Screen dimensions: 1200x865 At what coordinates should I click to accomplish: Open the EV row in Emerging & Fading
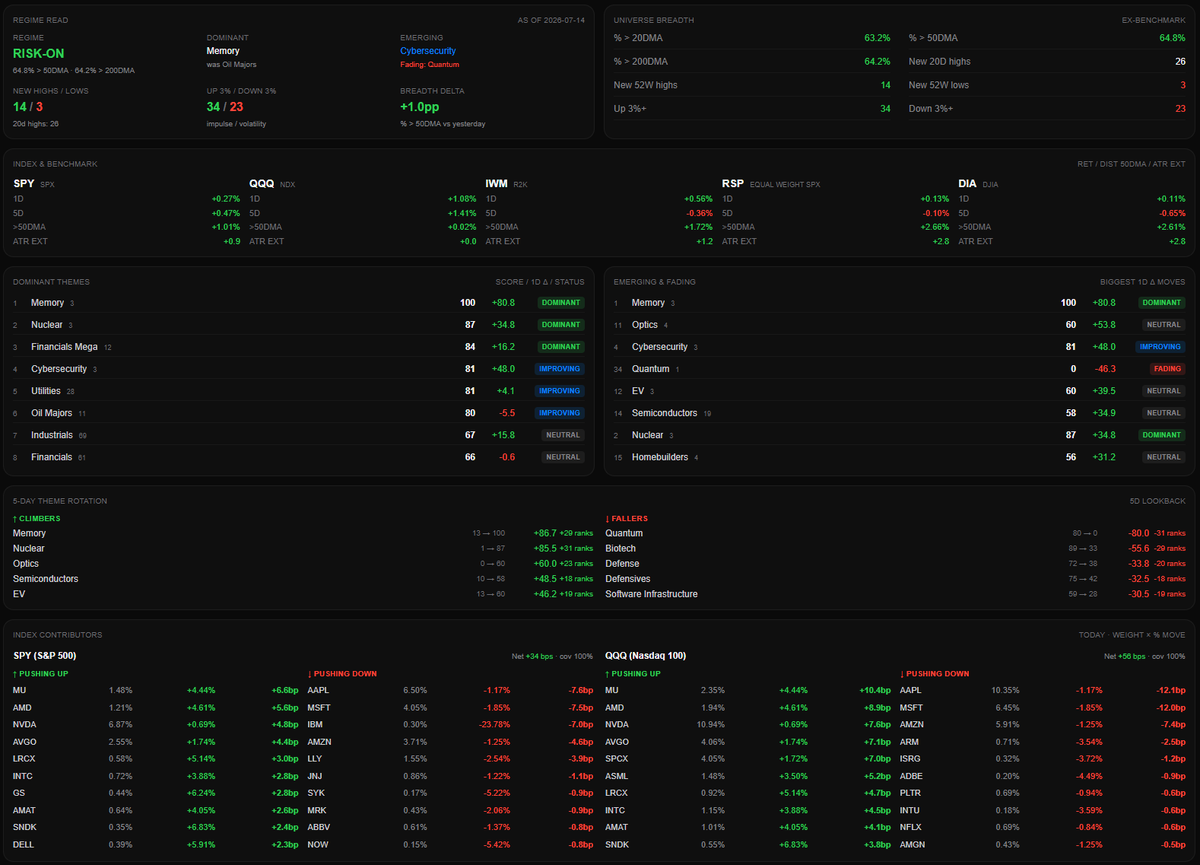(899, 391)
